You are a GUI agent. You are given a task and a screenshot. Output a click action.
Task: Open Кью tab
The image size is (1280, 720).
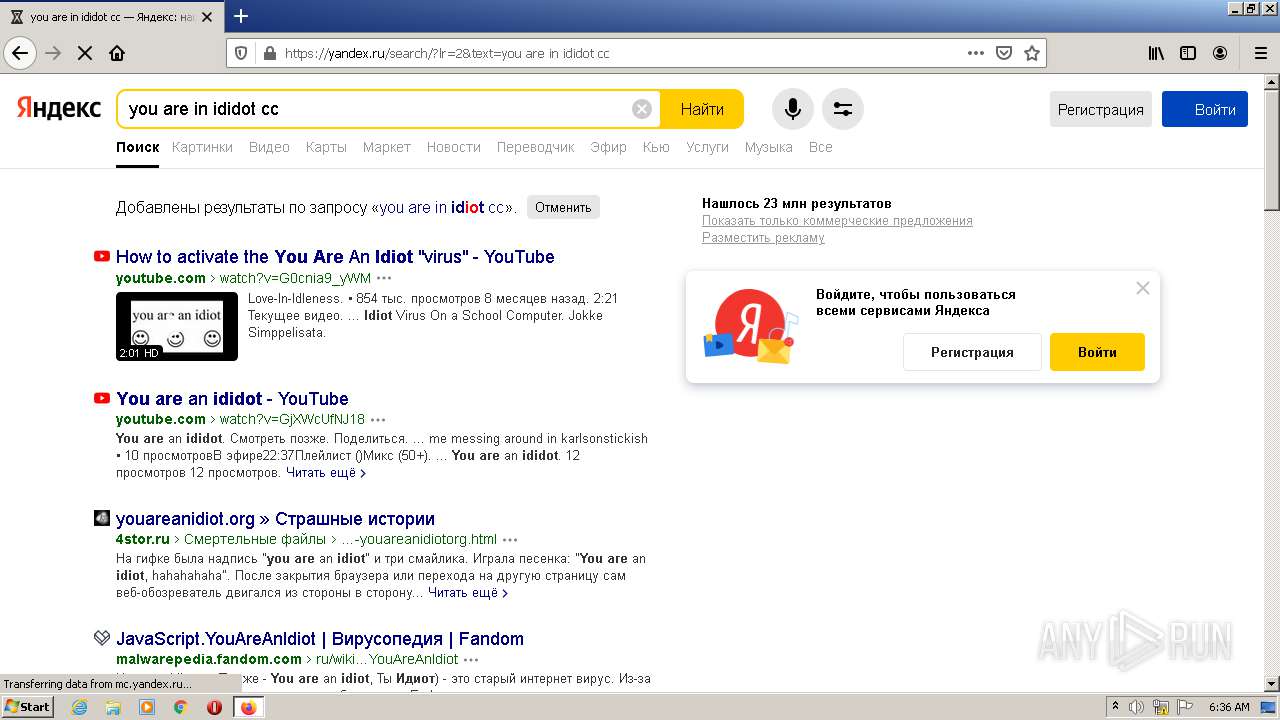pos(656,147)
